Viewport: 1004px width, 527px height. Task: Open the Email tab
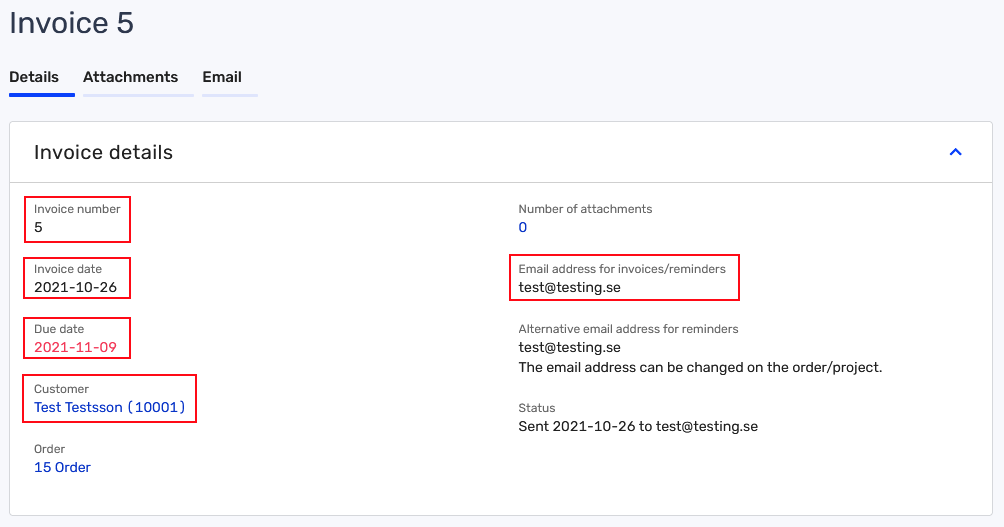click(222, 77)
